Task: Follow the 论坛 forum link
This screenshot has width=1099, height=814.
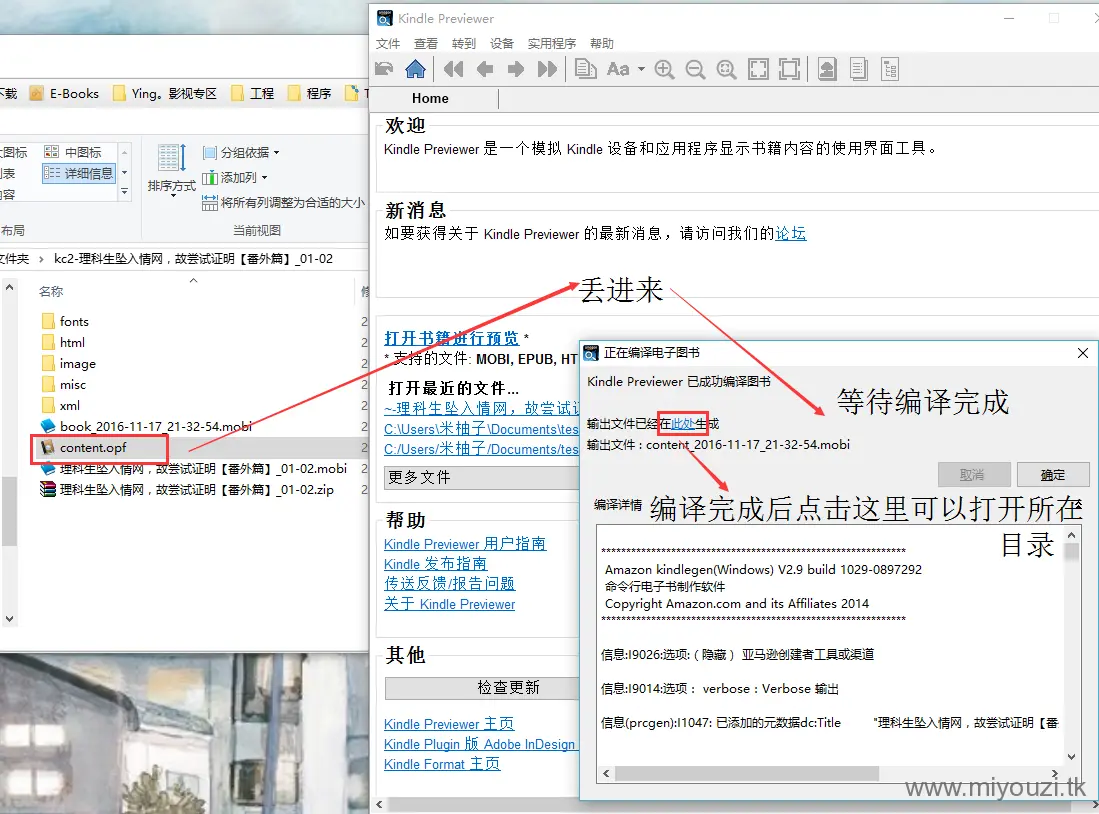Action: pyautogui.click(x=791, y=233)
